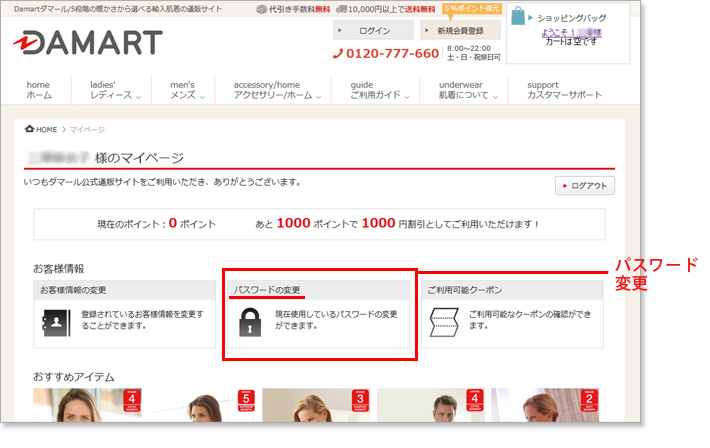Click the ログアウト button
Image resolution: width=710 pixels, height=448 pixels.
[585, 186]
